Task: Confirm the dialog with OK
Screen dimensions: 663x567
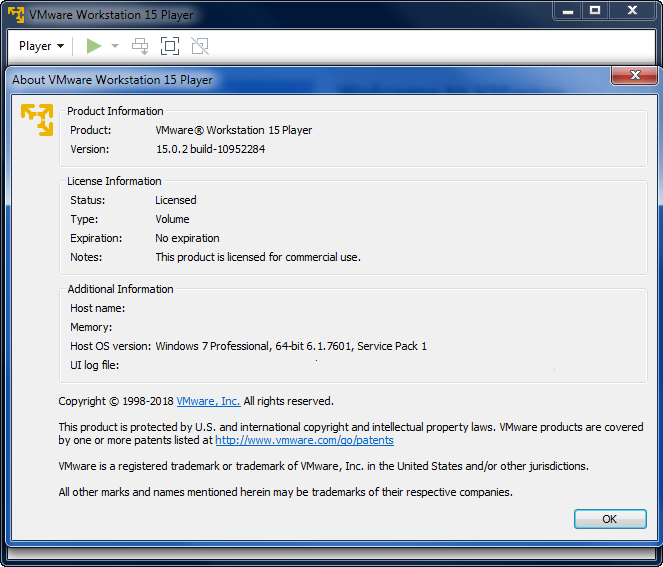Action: [610, 519]
